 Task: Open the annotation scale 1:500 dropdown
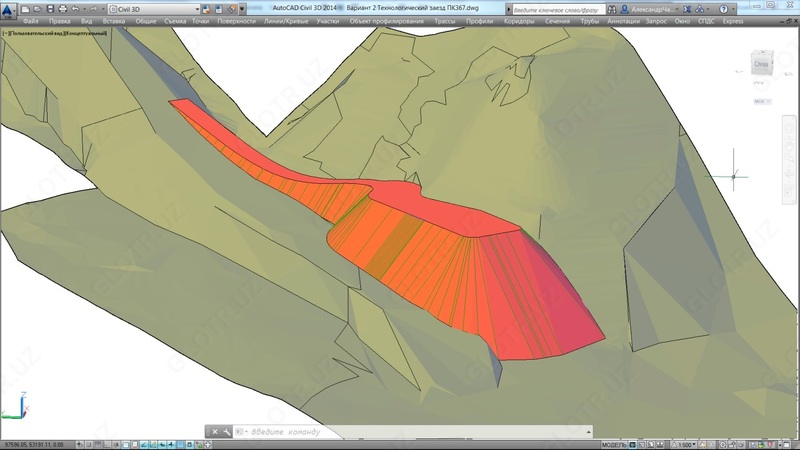tap(688, 443)
